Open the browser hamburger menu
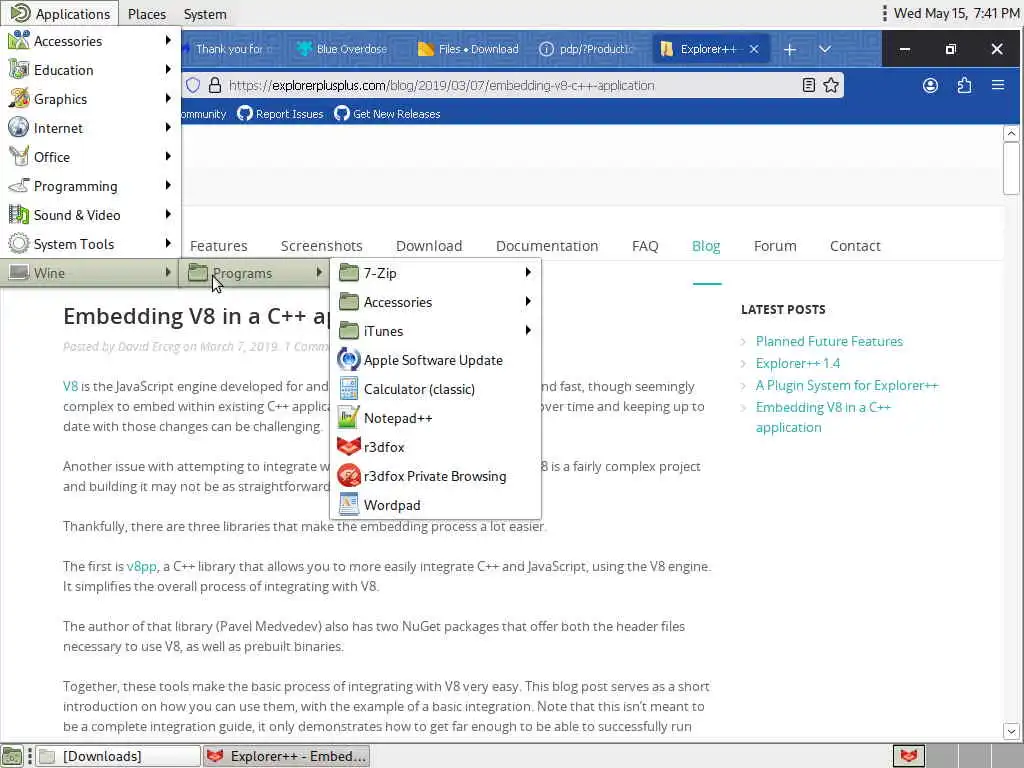 (998, 85)
